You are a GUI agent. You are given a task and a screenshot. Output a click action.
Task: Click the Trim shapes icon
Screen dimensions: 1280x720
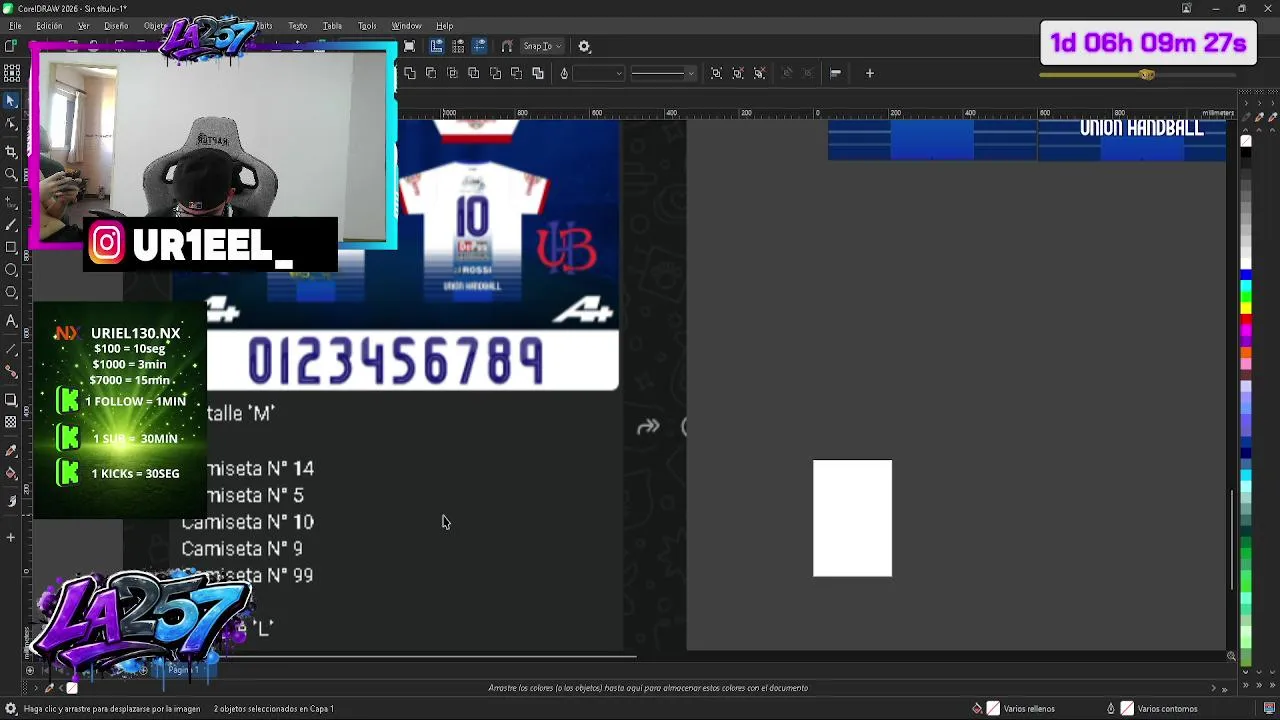431,73
